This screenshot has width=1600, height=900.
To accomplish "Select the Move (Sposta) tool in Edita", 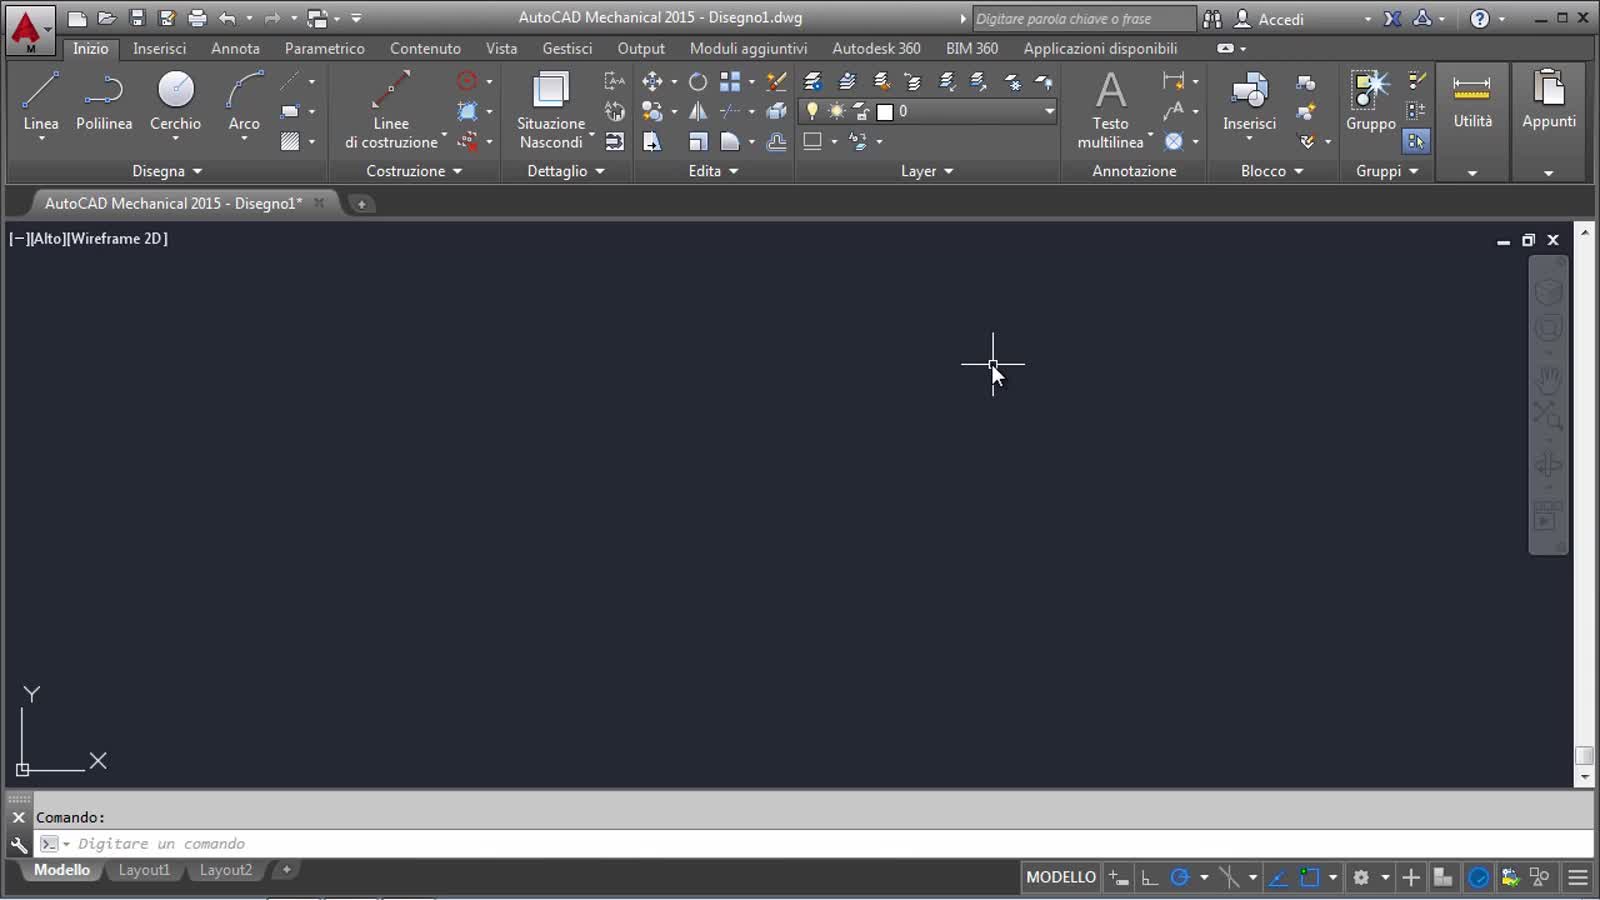I will (652, 81).
